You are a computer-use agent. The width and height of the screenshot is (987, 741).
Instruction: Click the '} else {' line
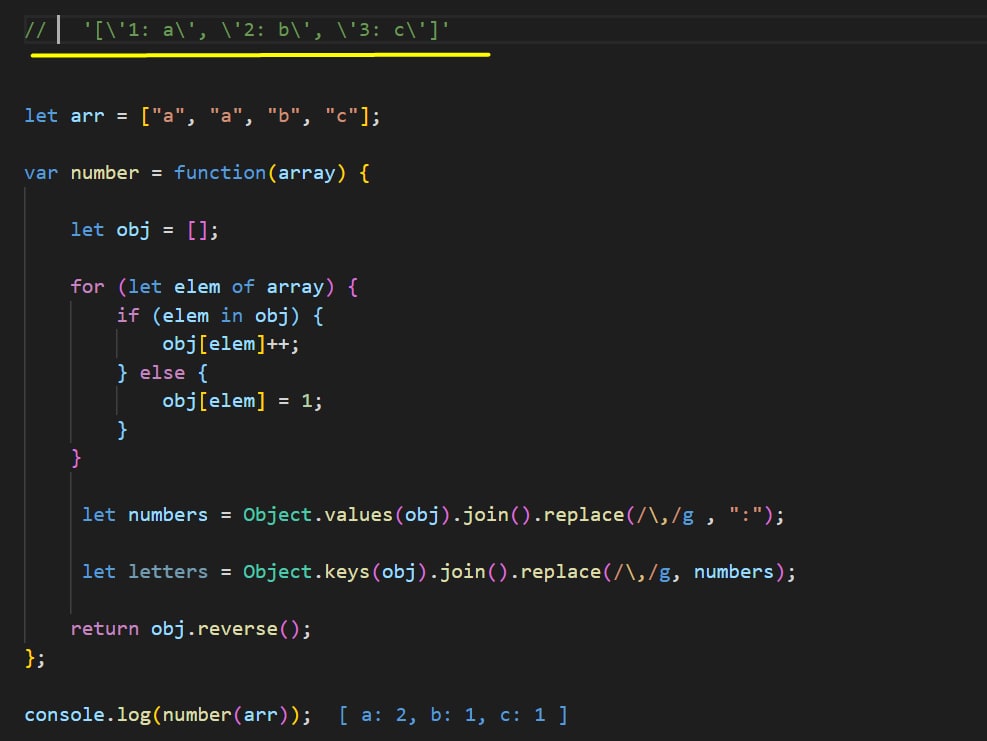click(x=162, y=373)
